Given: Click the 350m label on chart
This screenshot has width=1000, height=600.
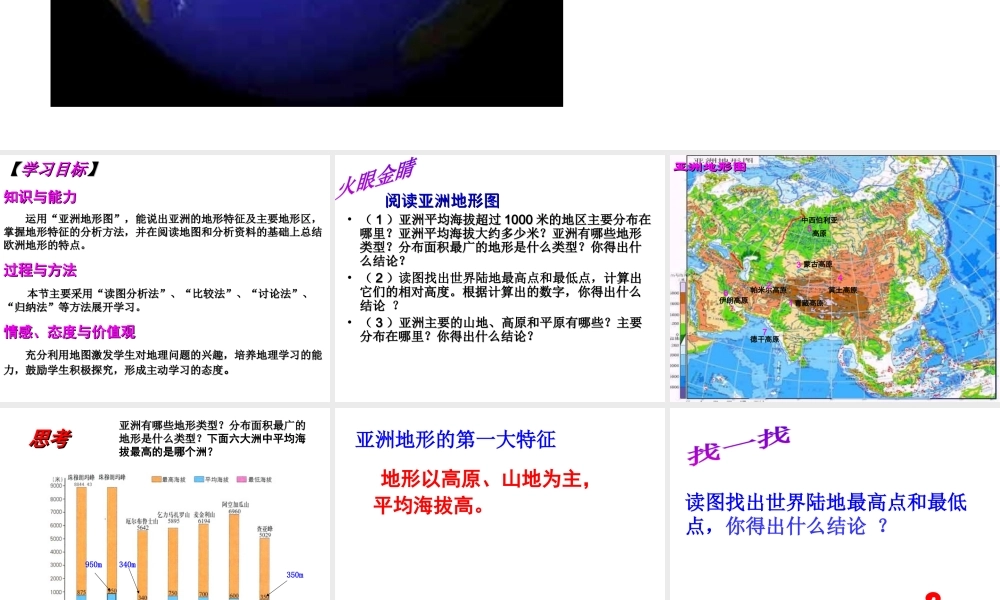Looking at the screenshot, I should [x=295, y=575].
